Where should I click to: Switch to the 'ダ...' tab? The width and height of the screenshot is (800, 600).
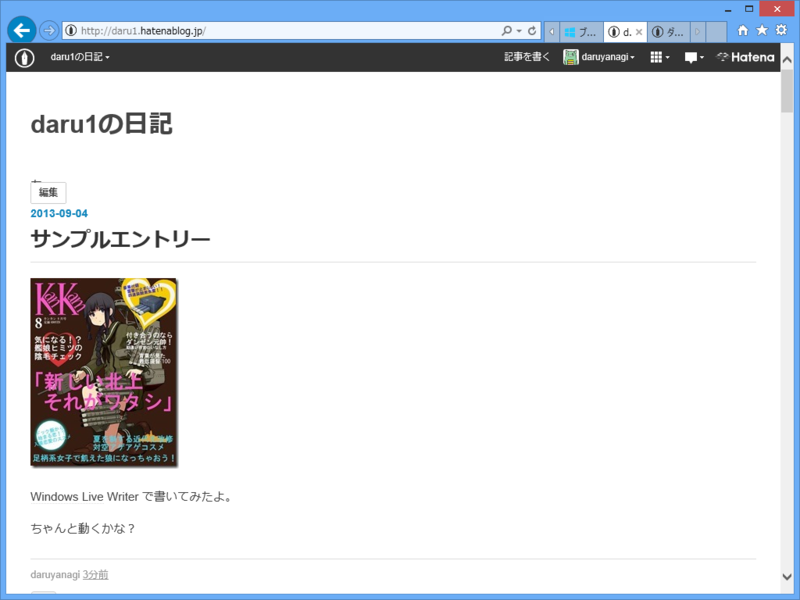(668, 32)
